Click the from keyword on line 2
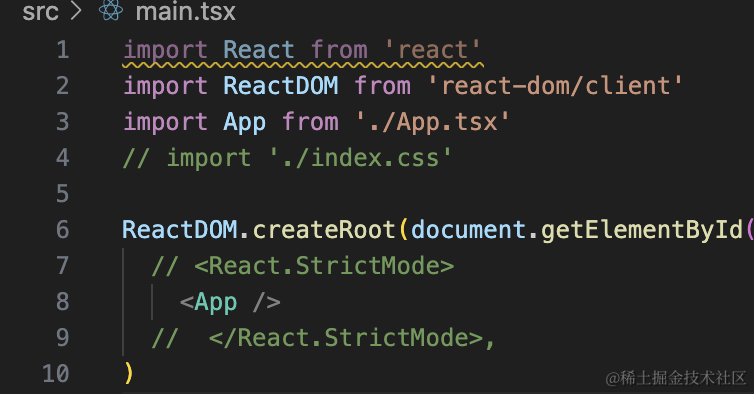754x394 pixels. [382, 86]
